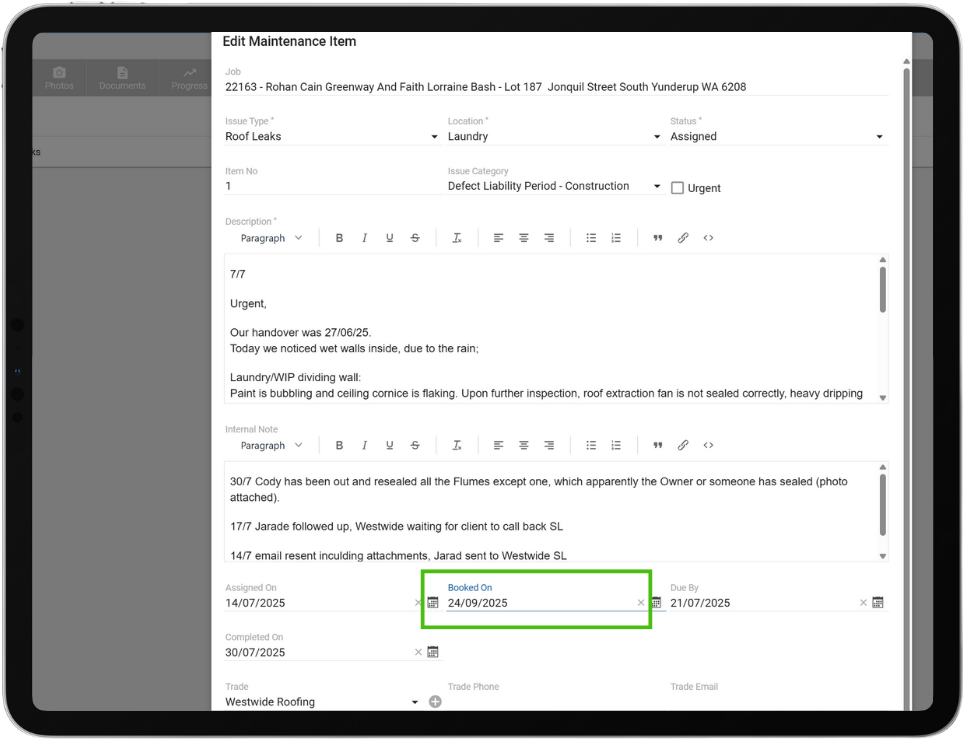Open calendar picker for Completed On date
This screenshot has width=966, height=741.
(x=433, y=652)
